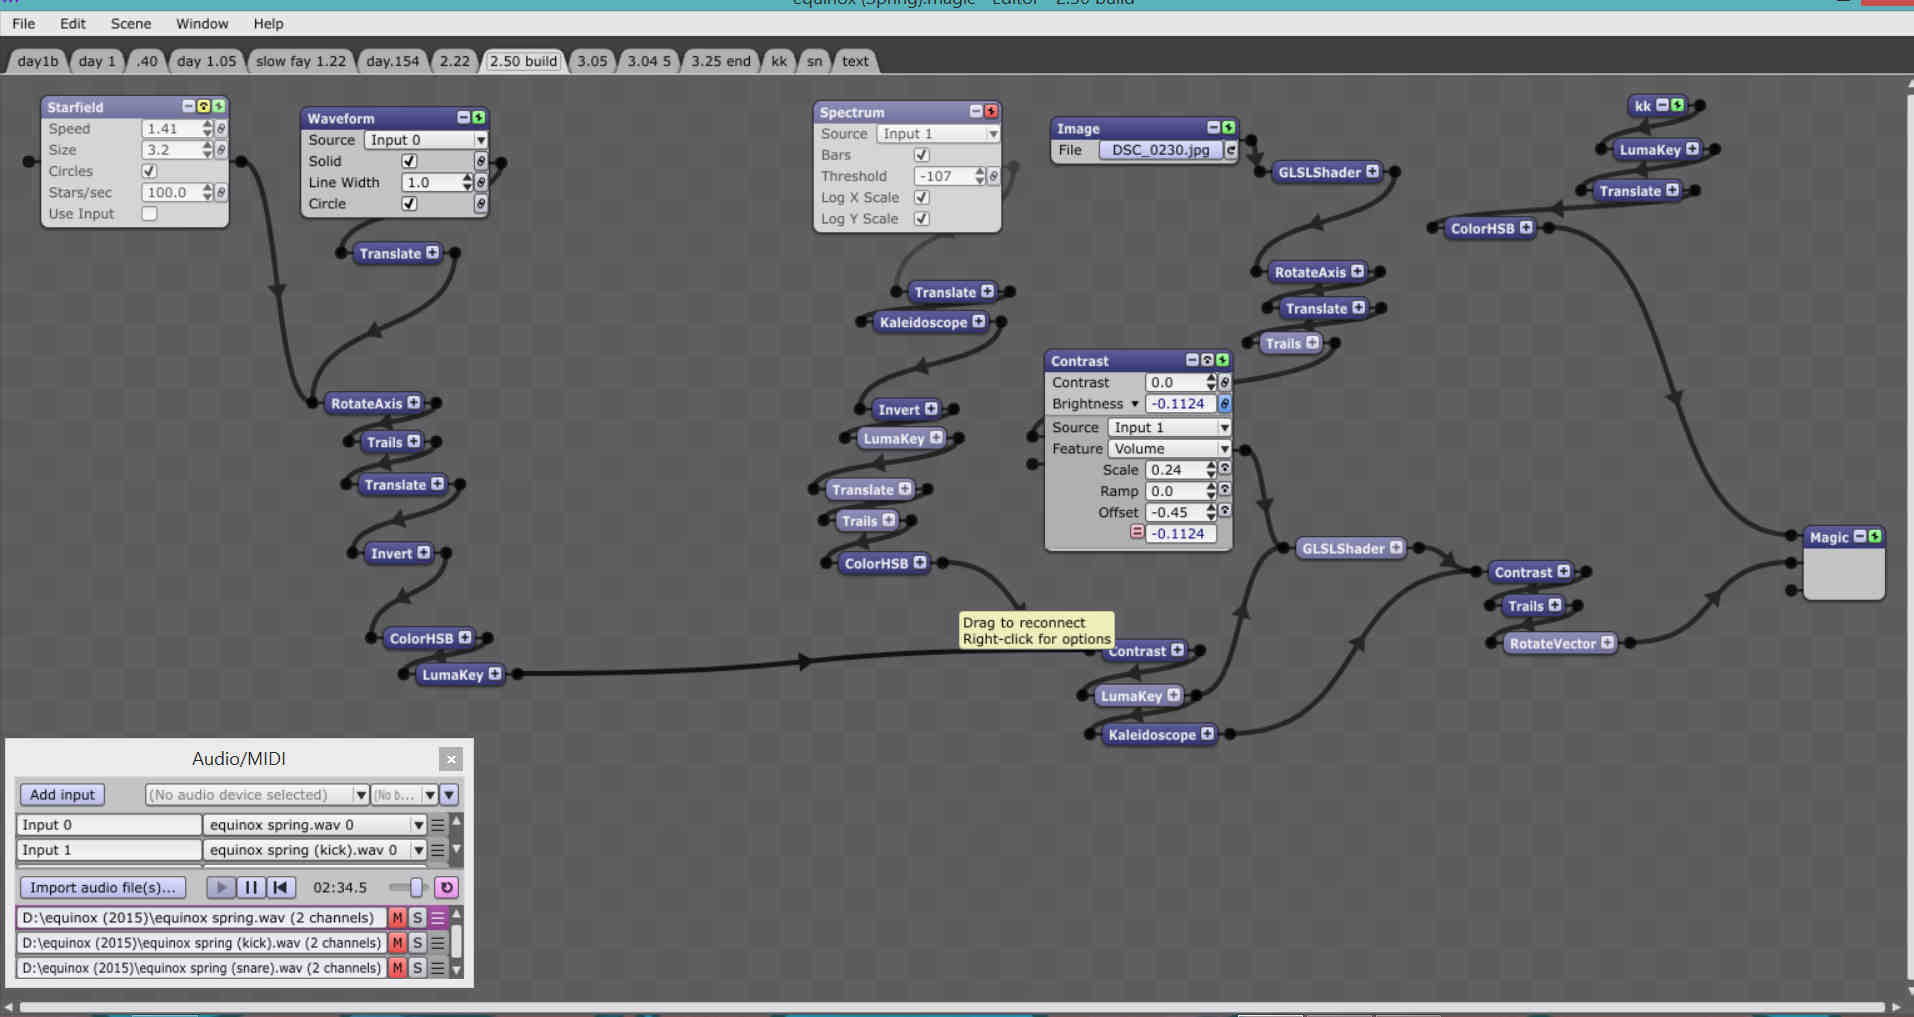Screen dimensions: 1914x1017
Task: Open the File menu
Action: pyautogui.click(x=23, y=23)
